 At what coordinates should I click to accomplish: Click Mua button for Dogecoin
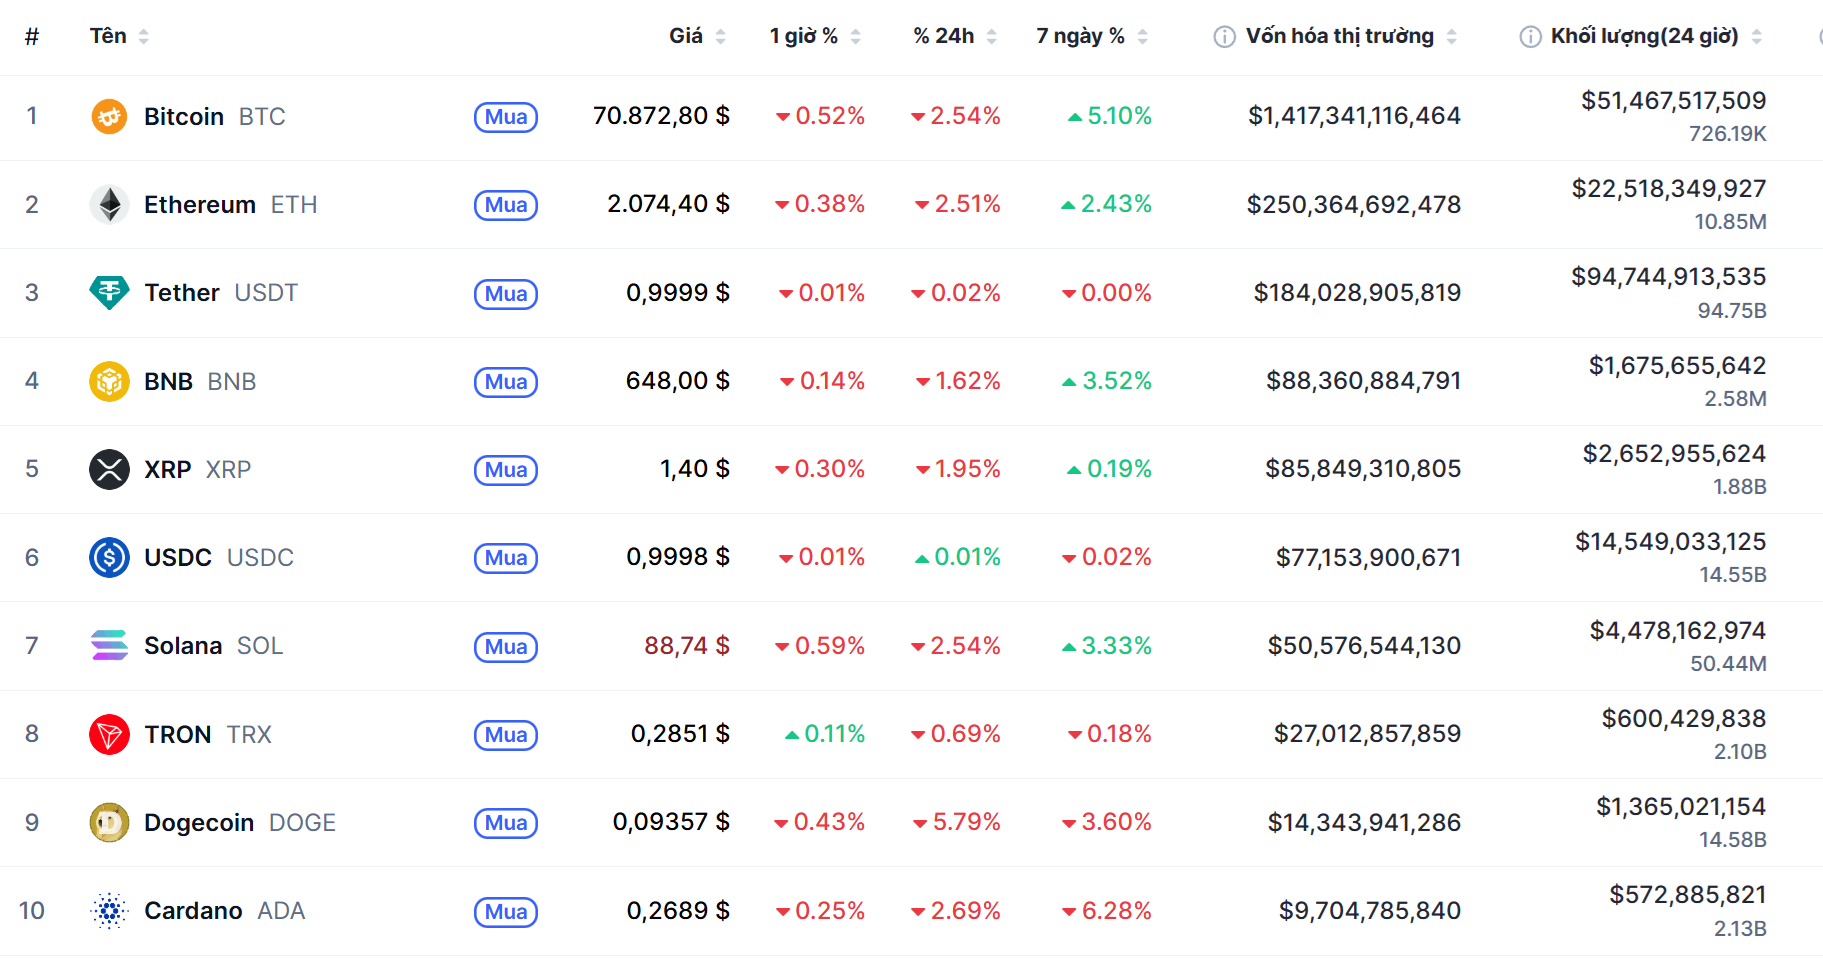pos(506,823)
